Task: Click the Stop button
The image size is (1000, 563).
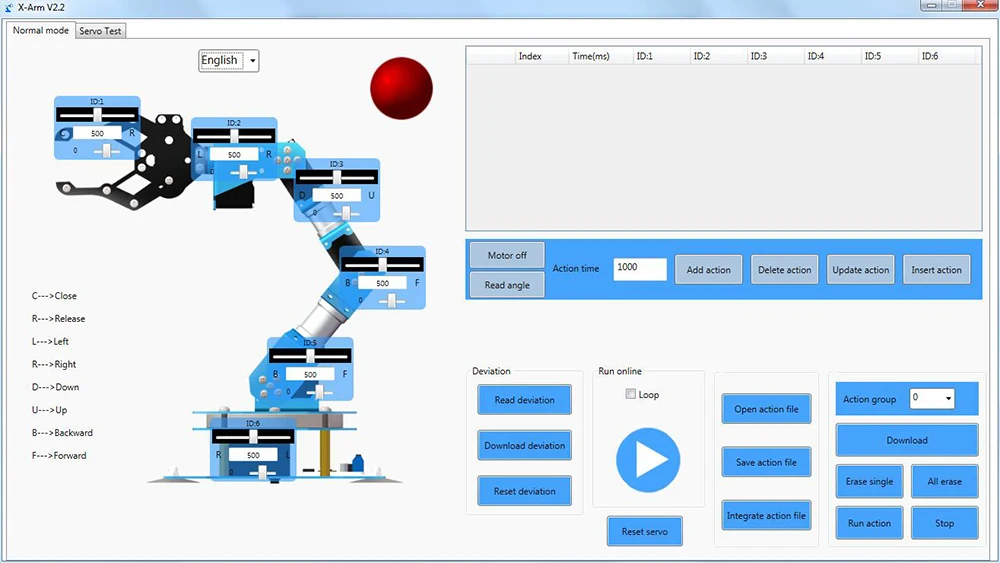Action: click(x=945, y=523)
